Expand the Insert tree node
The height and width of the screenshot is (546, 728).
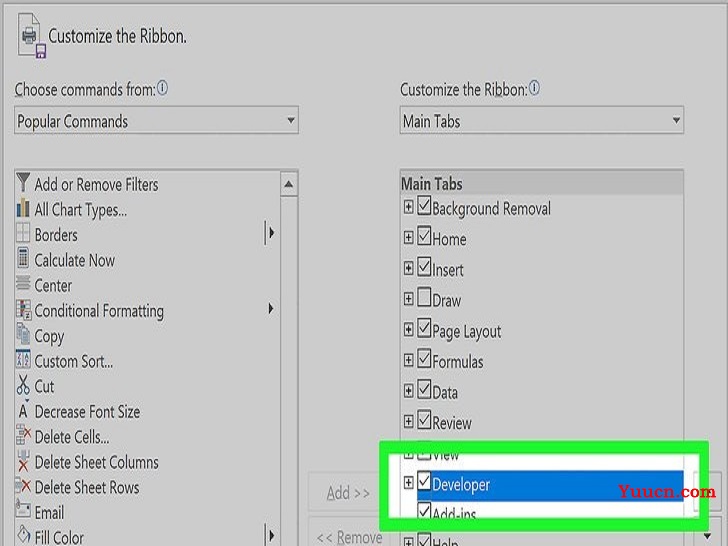[x=408, y=268]
